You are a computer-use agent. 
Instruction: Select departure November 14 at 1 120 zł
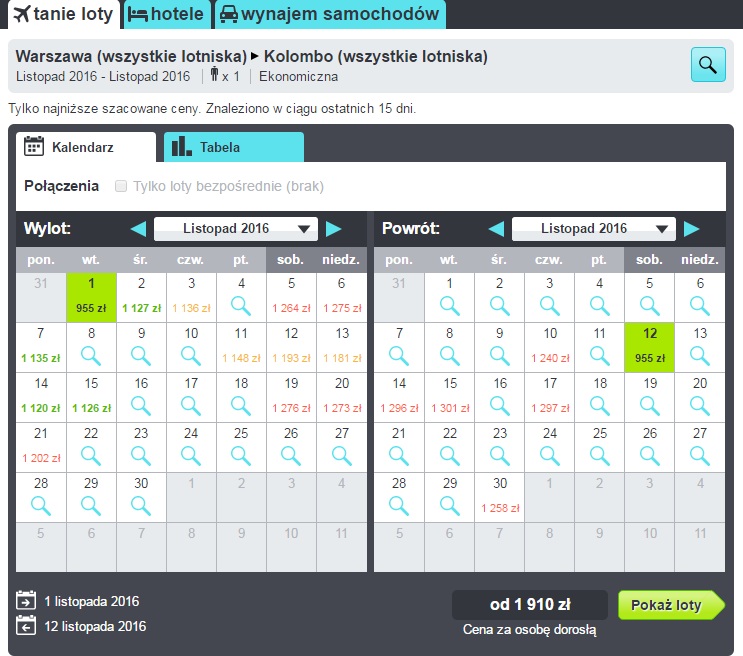pyautogui.click(x=41, y=397)
